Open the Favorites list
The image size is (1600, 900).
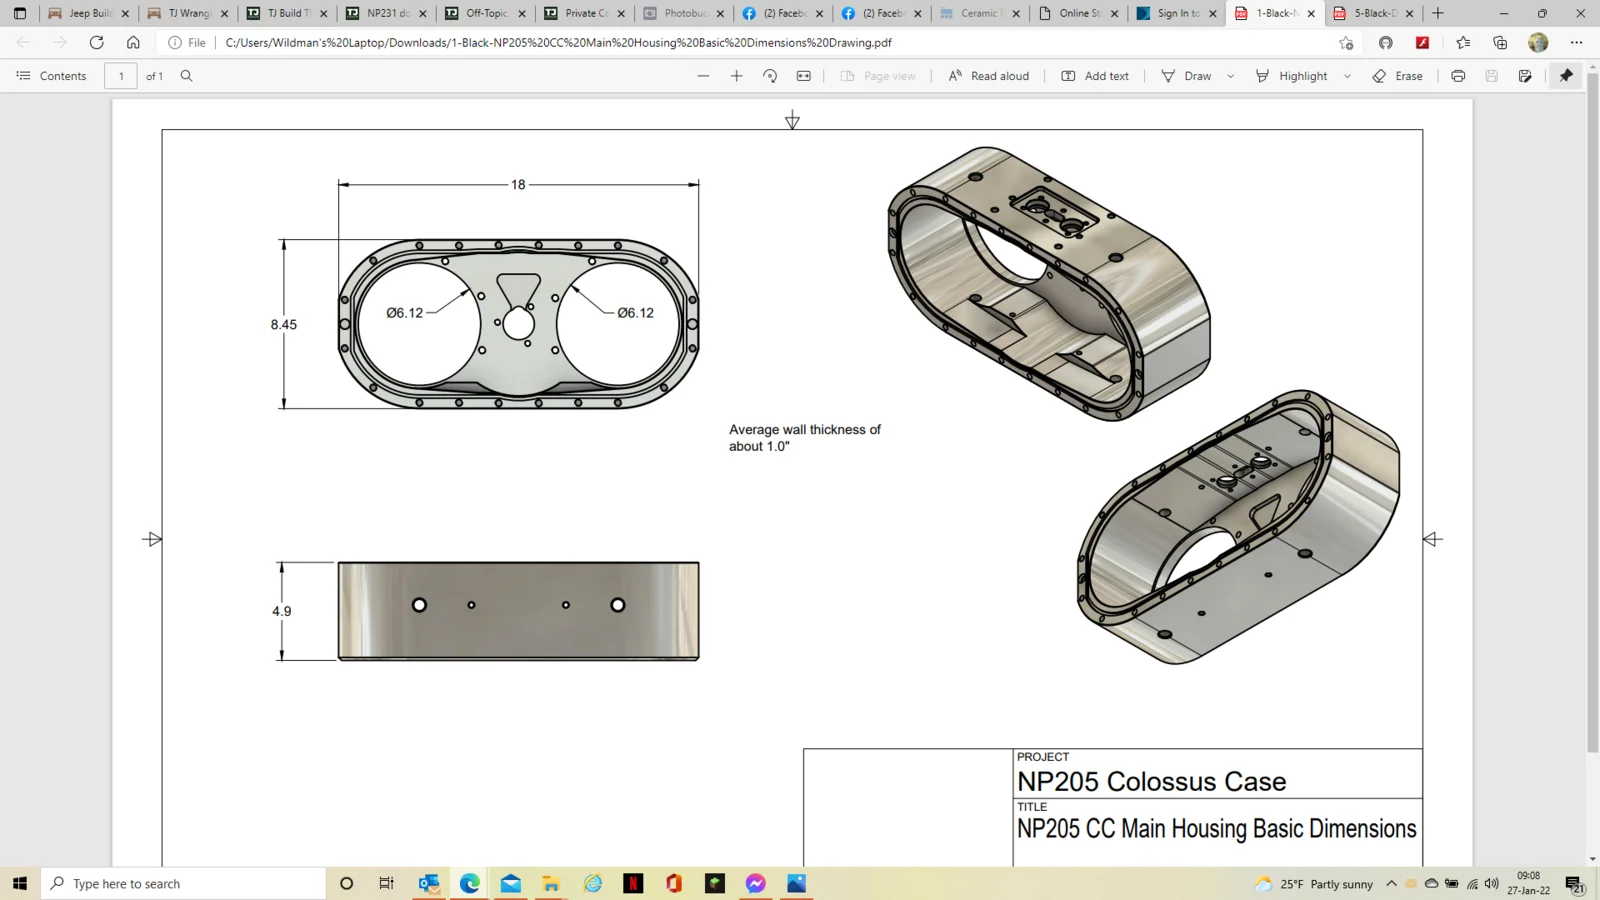coord(1463,43)
